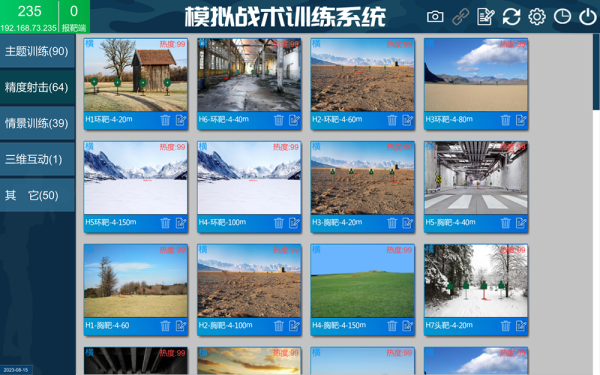
Task: Delete the H3-胸靶-4-20m scene
Action: click(x=392, y=223)
